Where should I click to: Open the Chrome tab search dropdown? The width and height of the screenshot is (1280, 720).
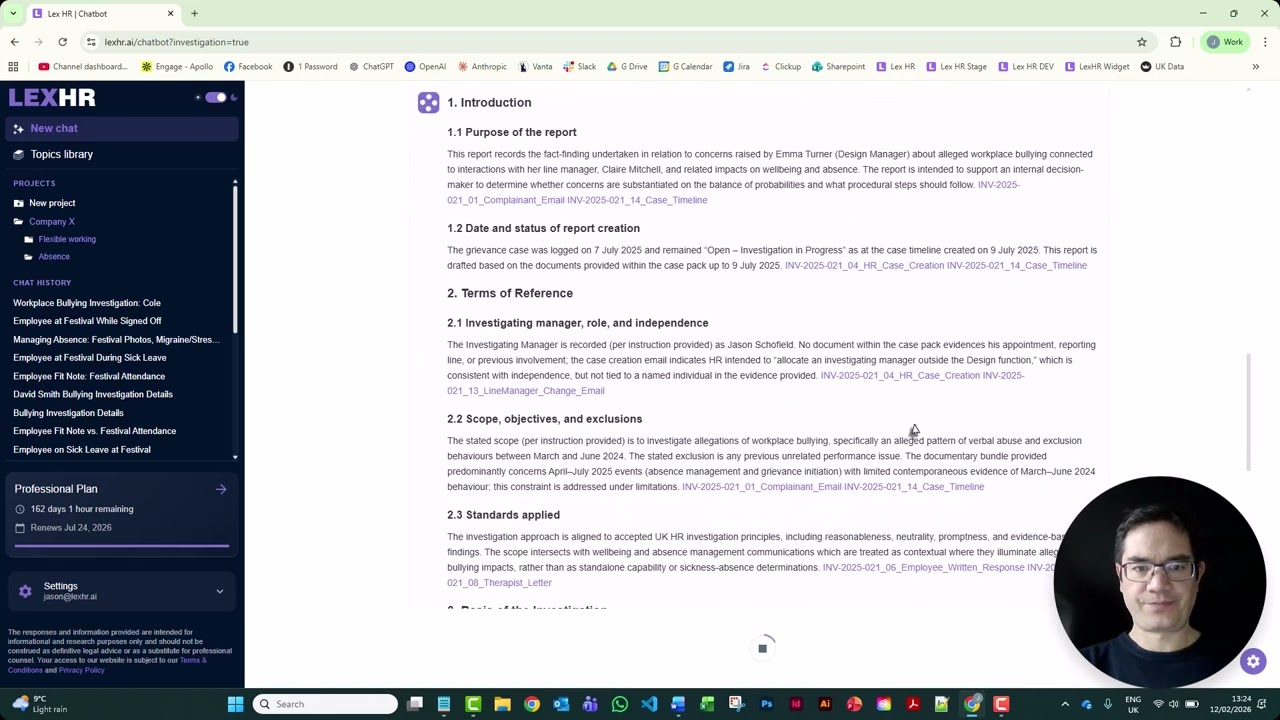click(x=14, y=13)
